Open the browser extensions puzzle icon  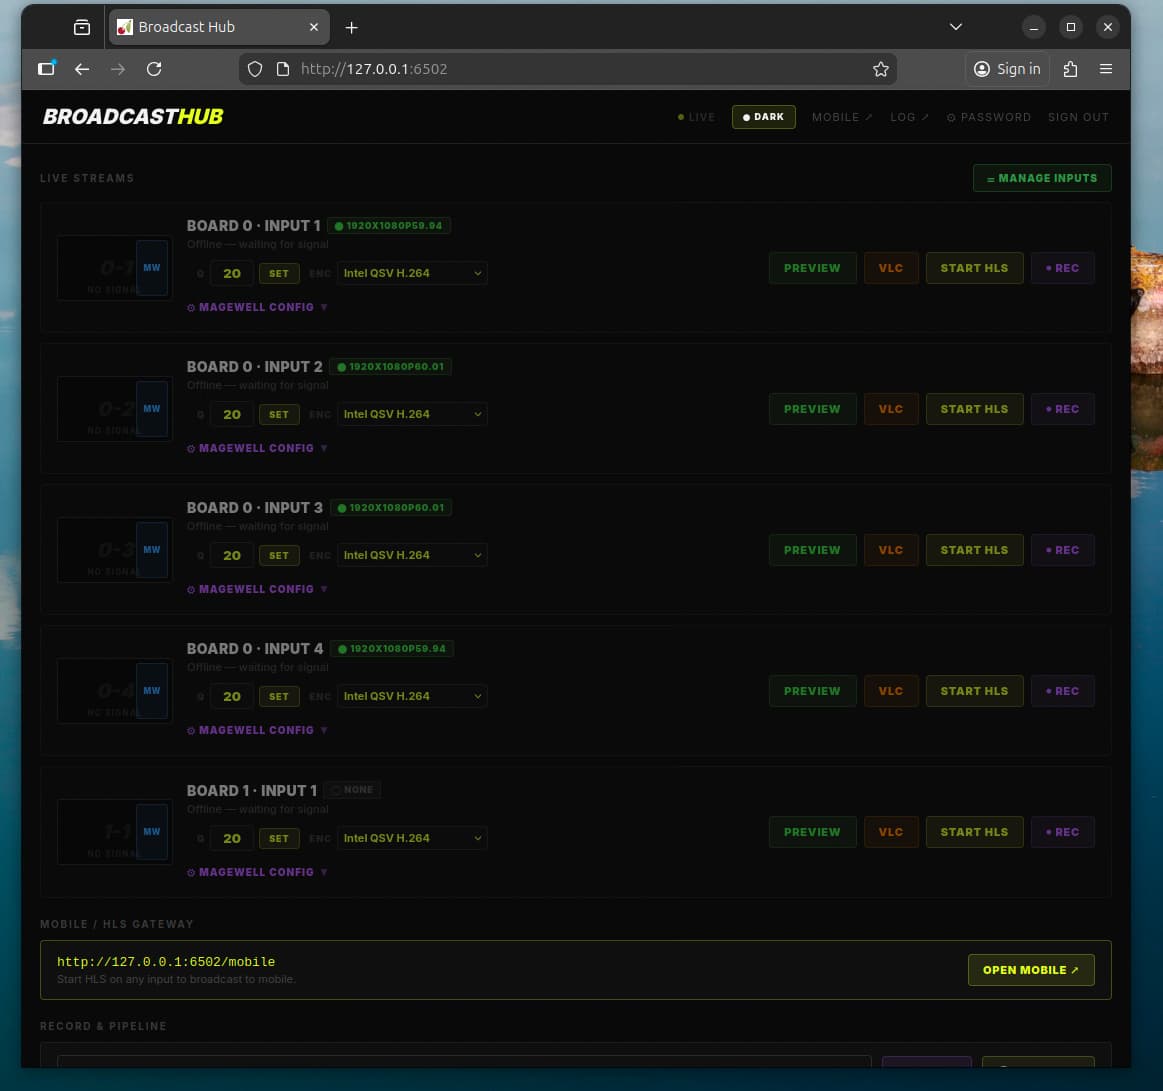pyautogui.click(x=1070, y=69)
